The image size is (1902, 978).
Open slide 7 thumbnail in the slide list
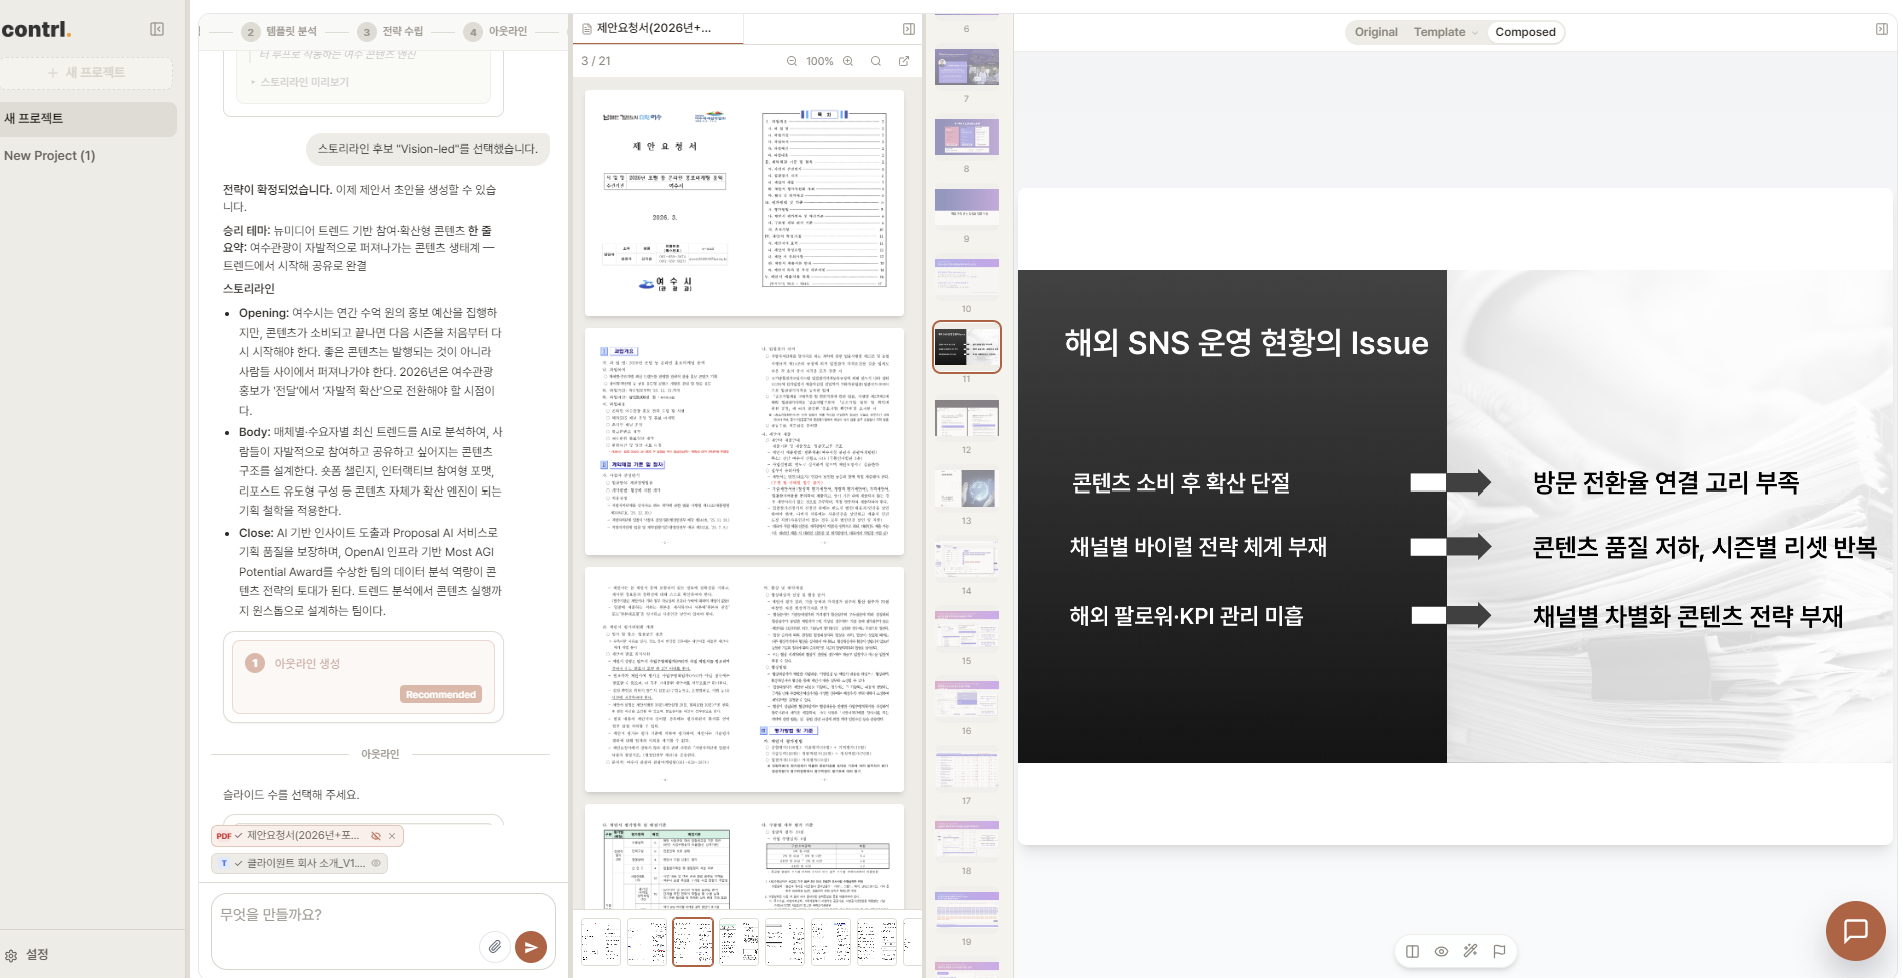(967, 67)
